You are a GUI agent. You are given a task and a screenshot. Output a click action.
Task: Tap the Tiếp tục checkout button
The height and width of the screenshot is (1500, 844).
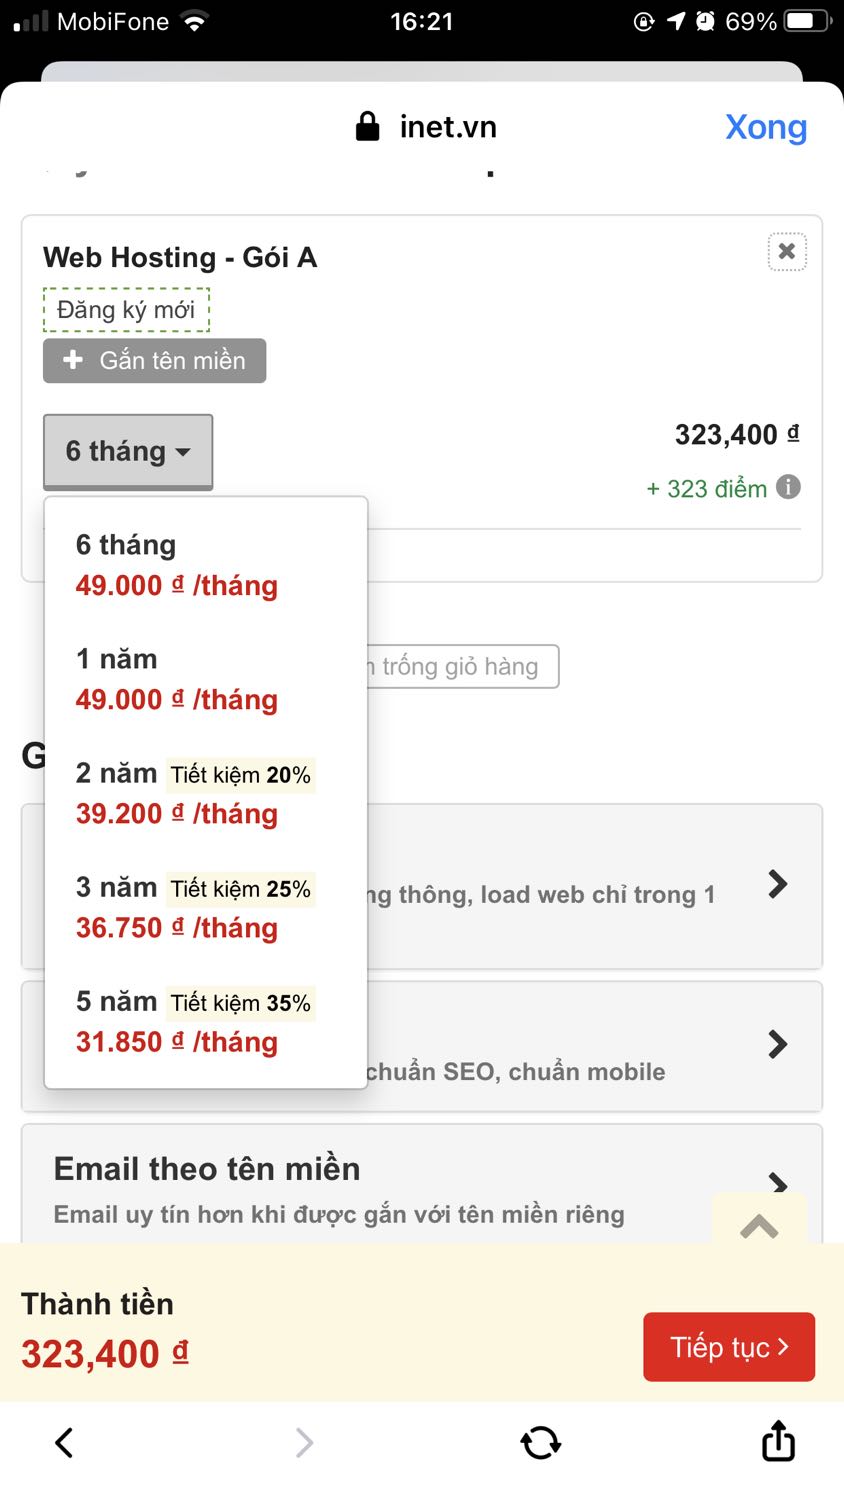(x=728, y=1347)
